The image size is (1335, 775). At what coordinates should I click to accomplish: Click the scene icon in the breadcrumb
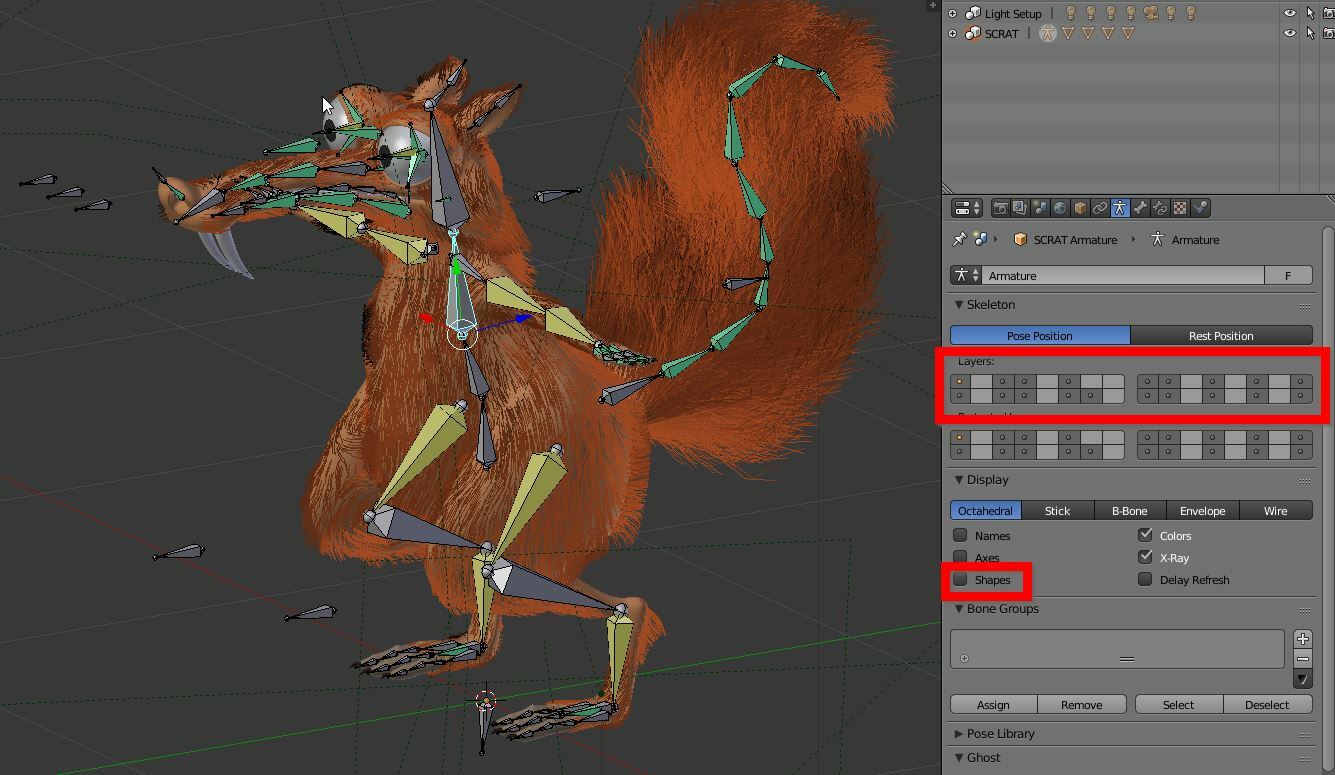(x=981, y=240)
